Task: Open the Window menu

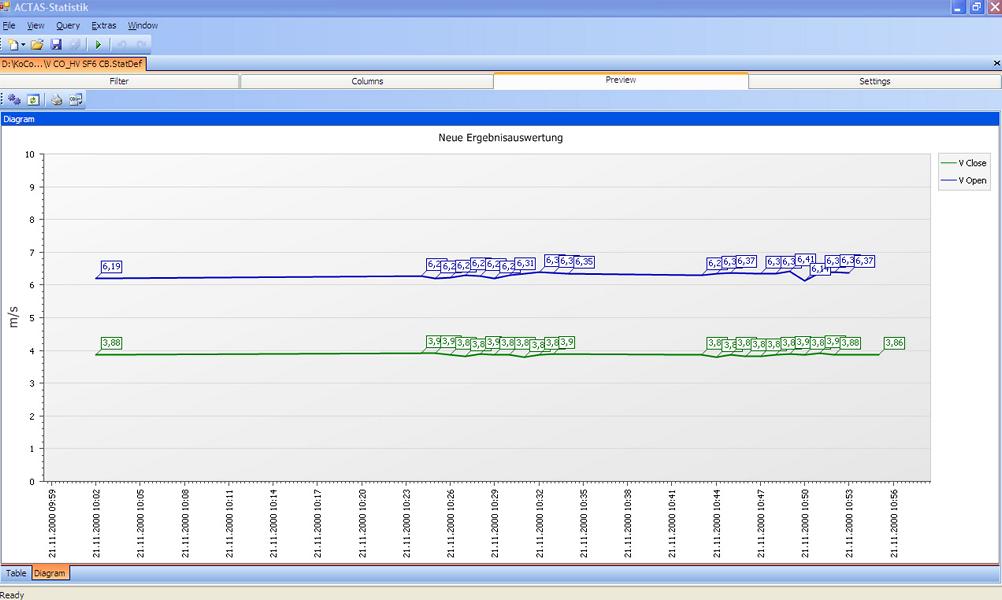Action: 143,26
